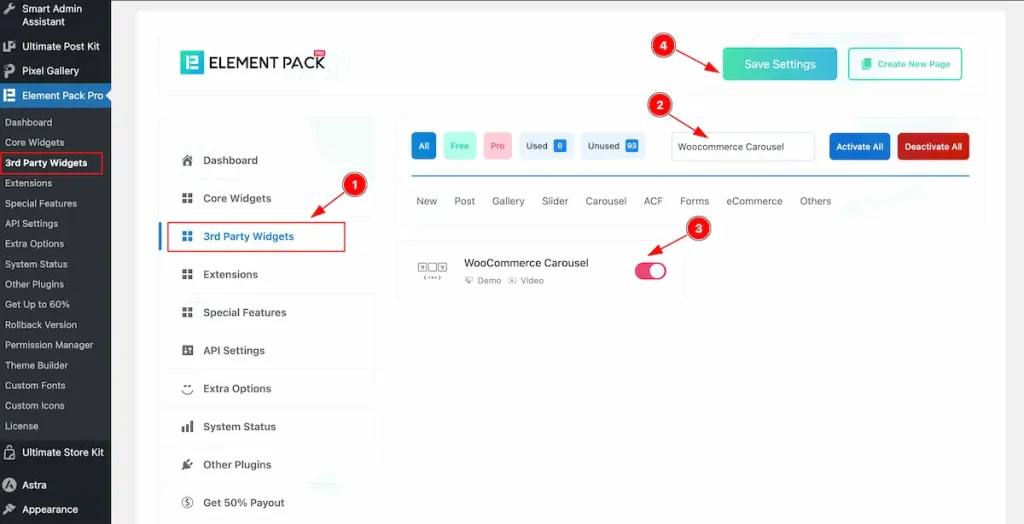Select the Free filter
The height and width of the screenshot is (524, 1024).
460,146
